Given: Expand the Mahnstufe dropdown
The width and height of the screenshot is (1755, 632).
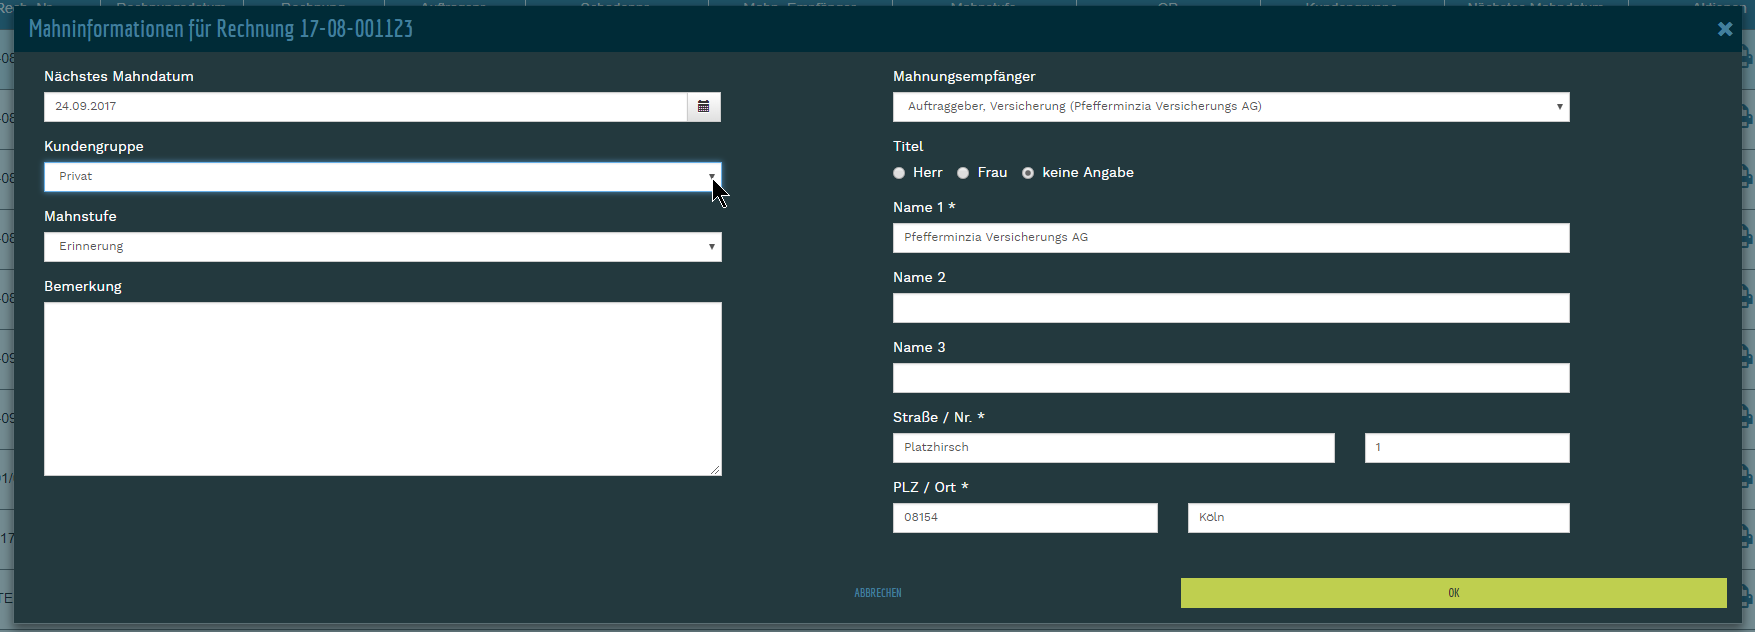Looking at the screenshot, I should tap(382, 247).
